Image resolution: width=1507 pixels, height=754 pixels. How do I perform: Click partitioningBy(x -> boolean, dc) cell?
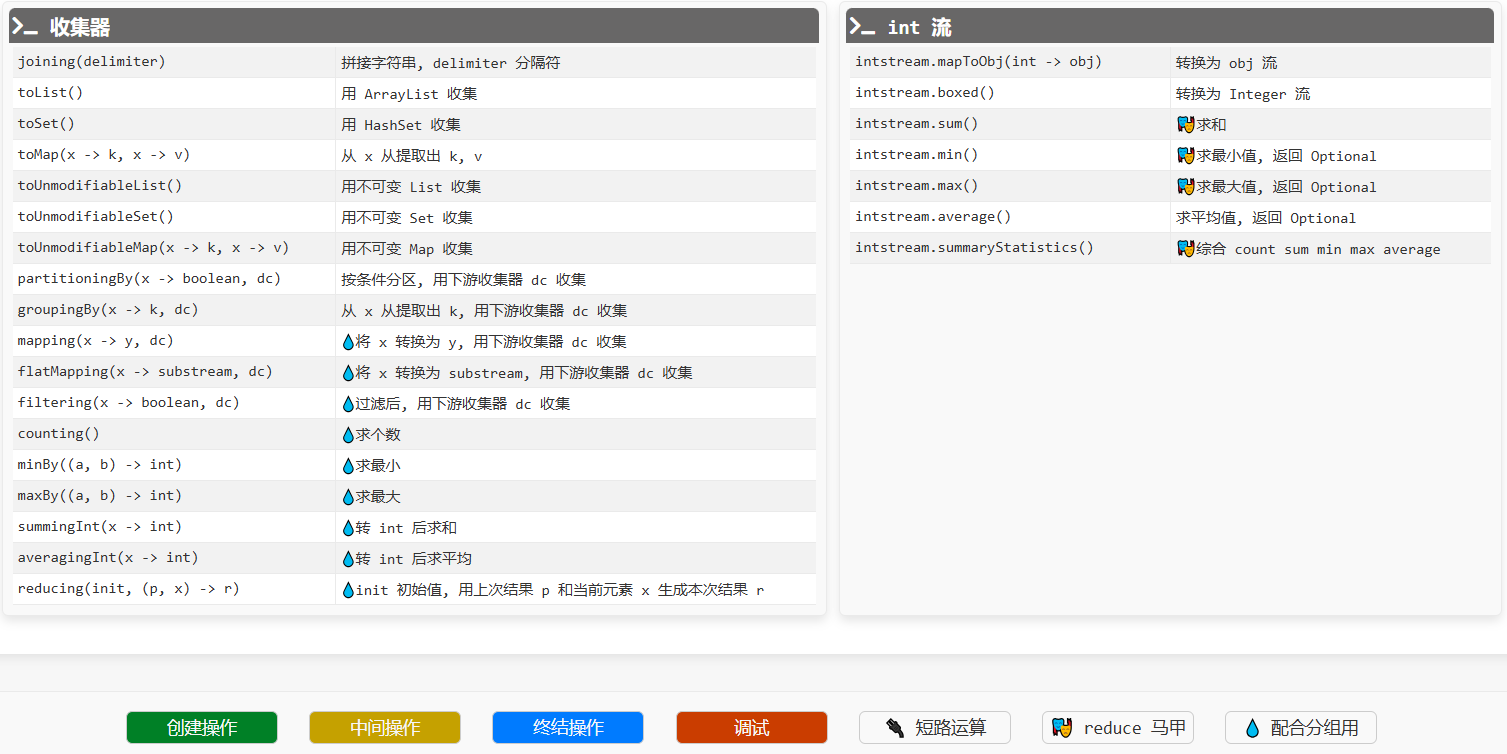pos(174,279)
